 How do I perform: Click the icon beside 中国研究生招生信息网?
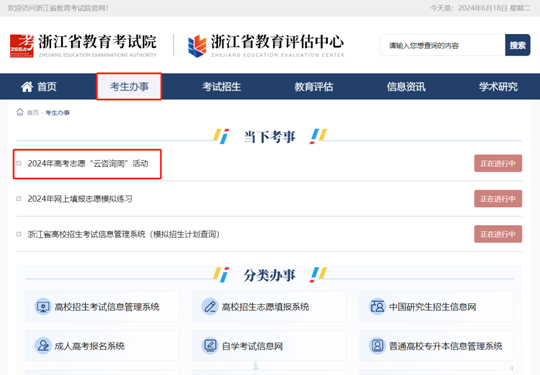[377, 306]
